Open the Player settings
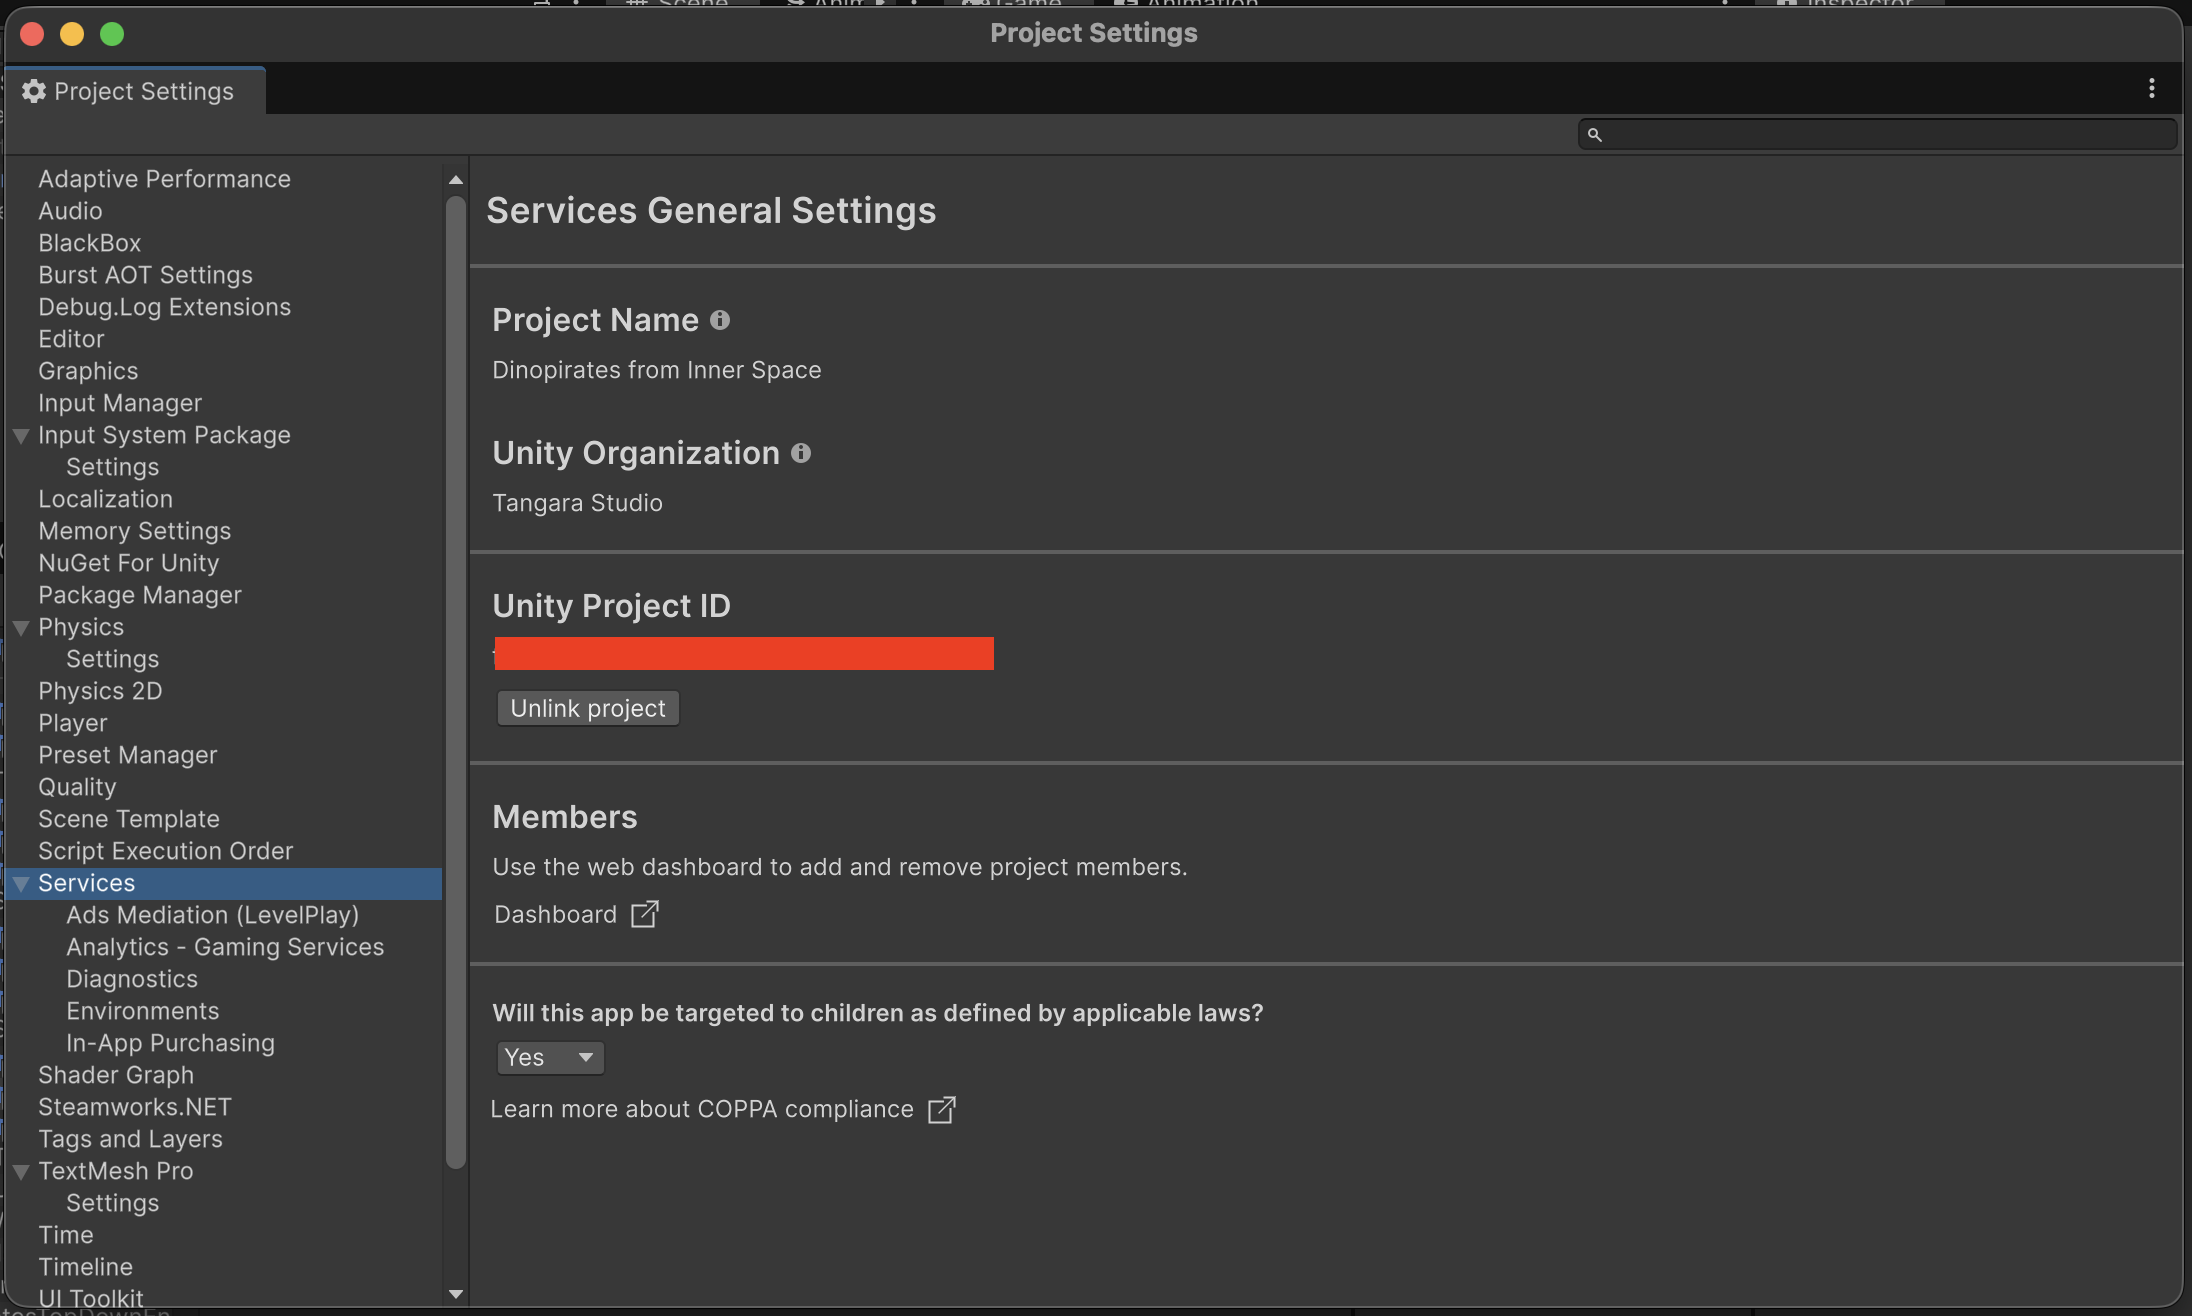The image size is (2192, 1316). 73,723
